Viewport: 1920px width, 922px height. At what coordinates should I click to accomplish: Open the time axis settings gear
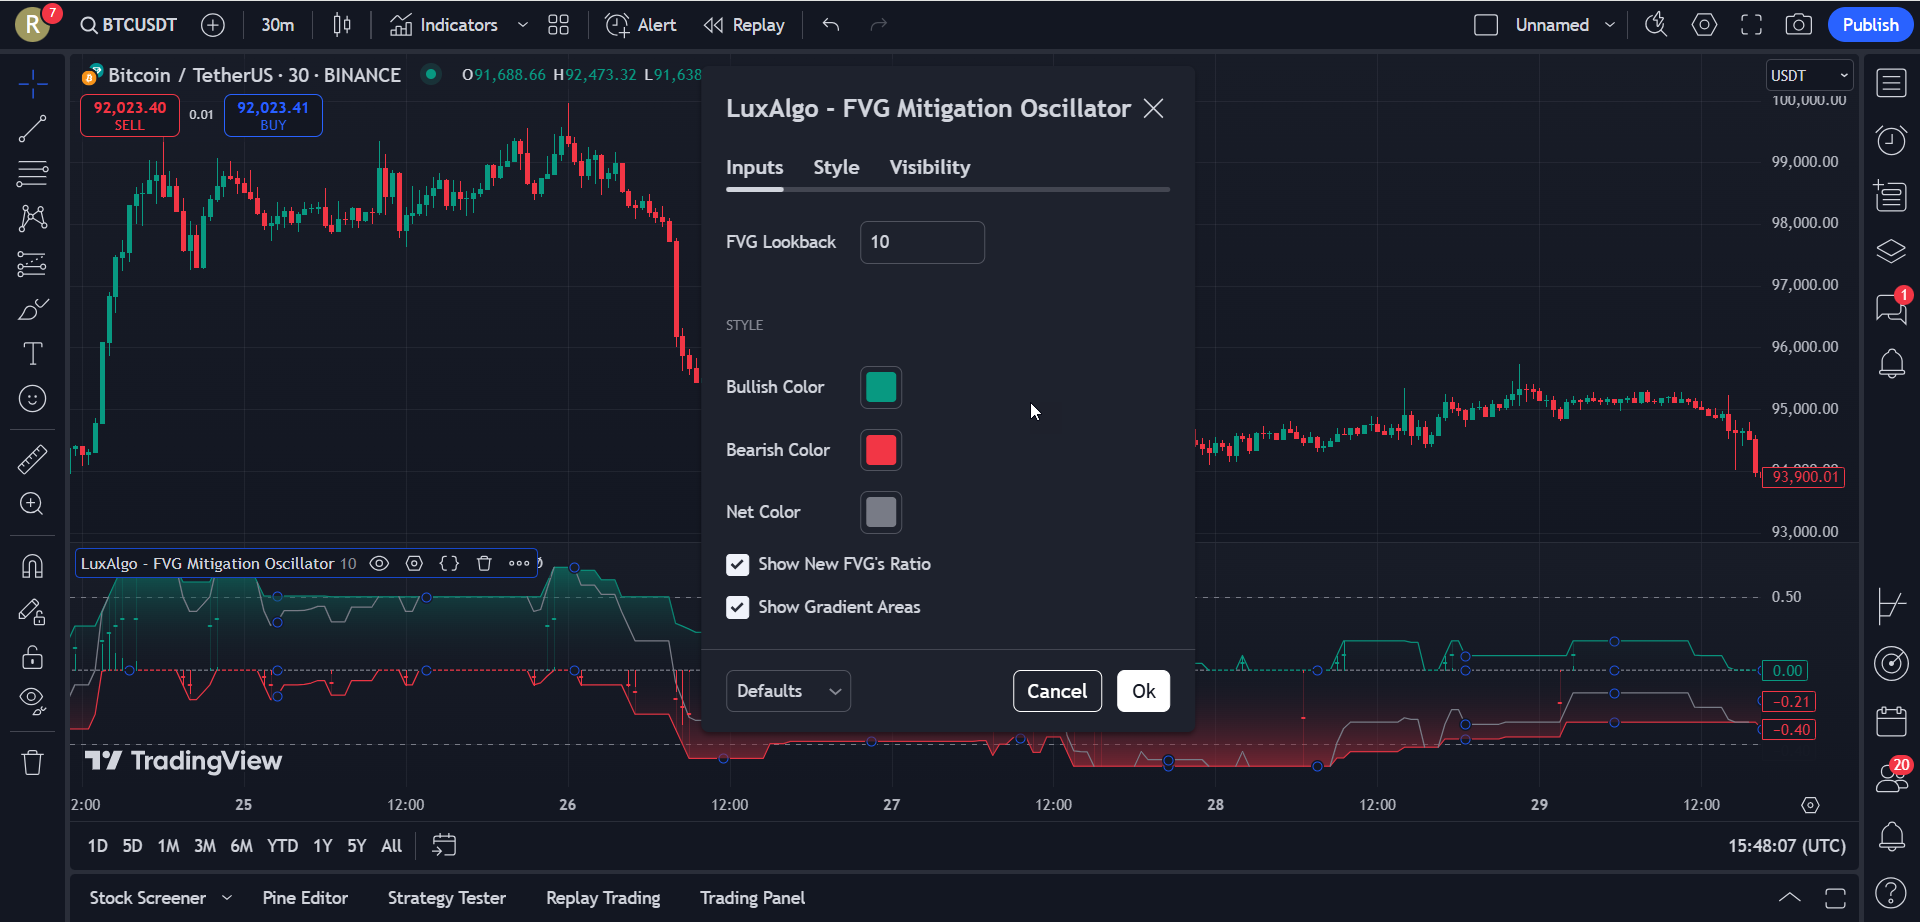1810,805
